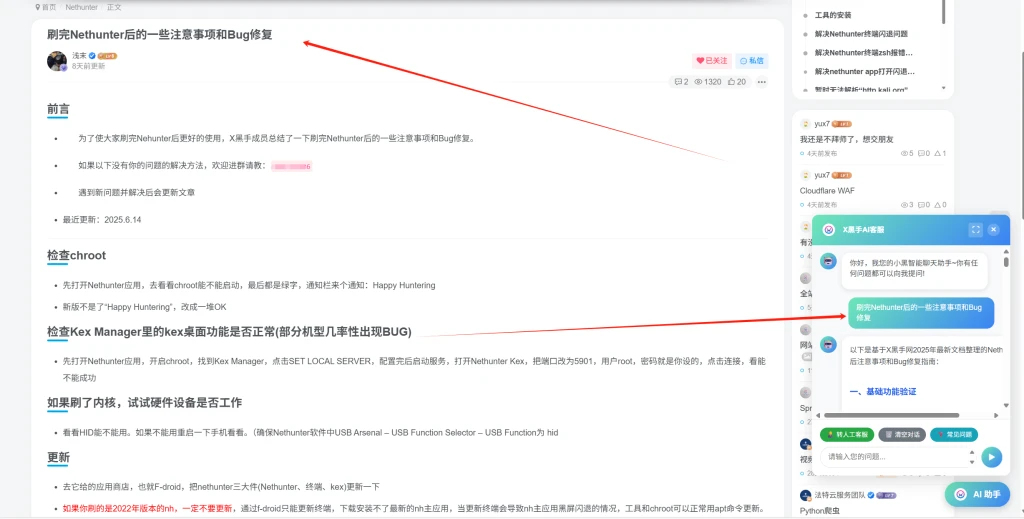The image size is (1024, 519).
Task: Open the three-dot more options menu
Action: pos(761,82)
